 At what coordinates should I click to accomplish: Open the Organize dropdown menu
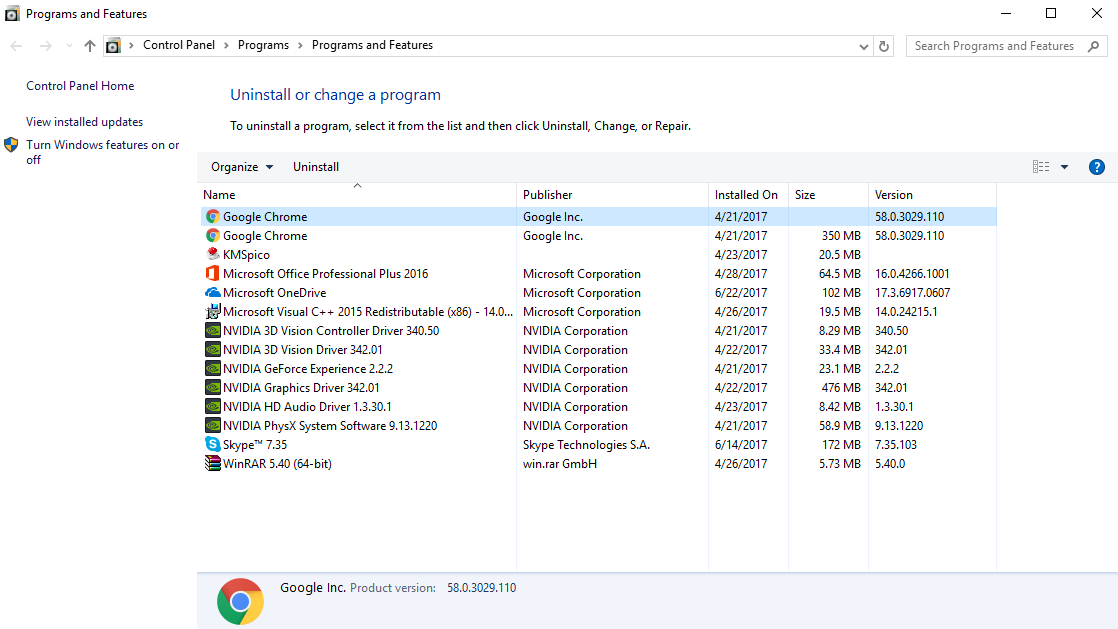(242, 167)
